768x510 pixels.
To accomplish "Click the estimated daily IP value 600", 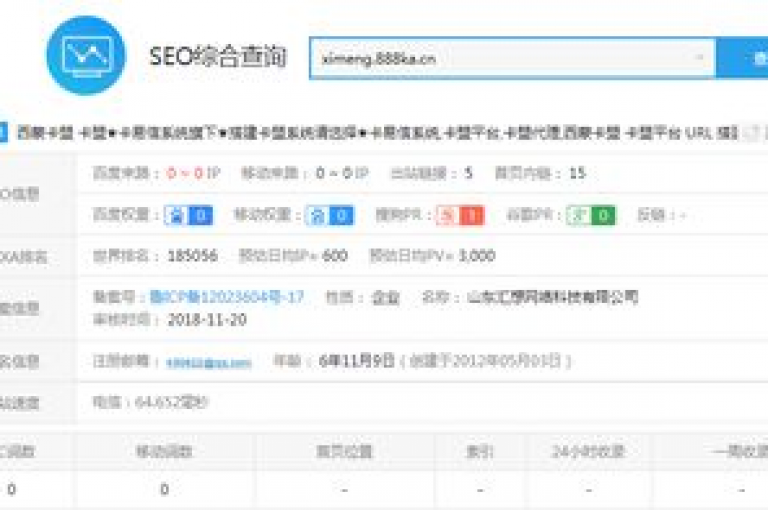I will point(335,256).
